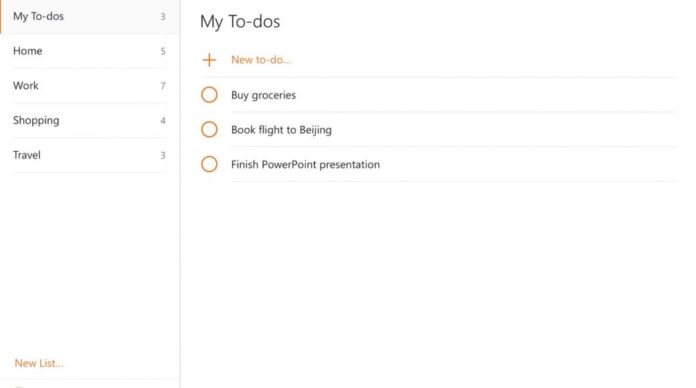696x388 pixels.
Task: Click the My To-dos page heading
Action: click(x=240, y=22)
